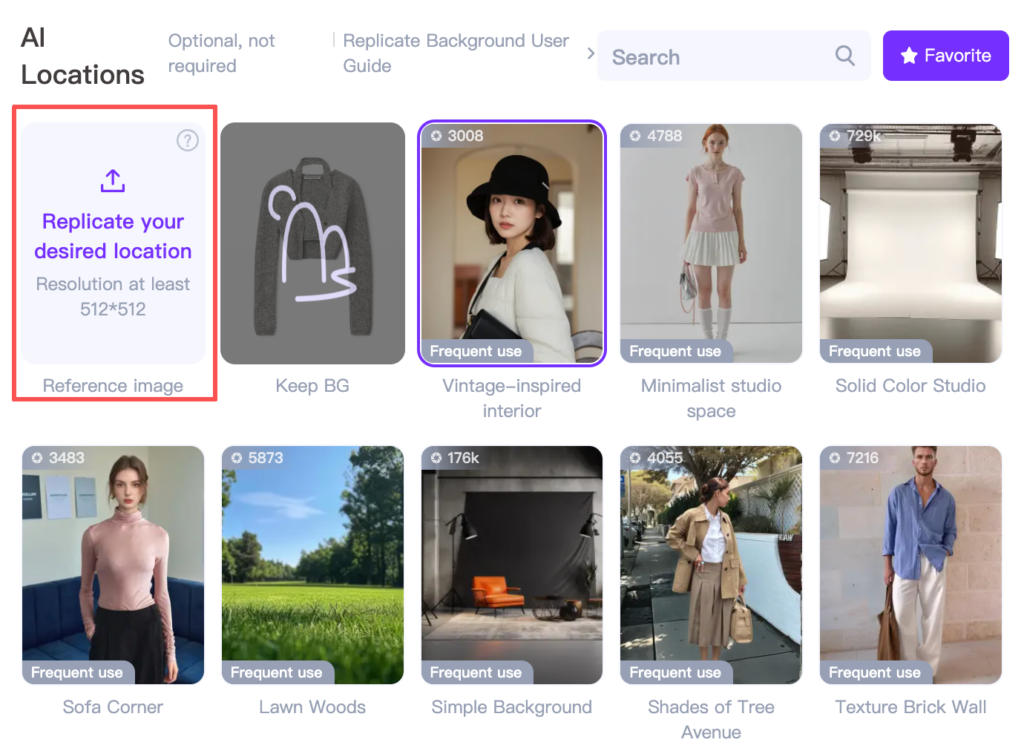Screen dimensions: 1024x751
Task: Choose the Lawn Woods background
Action: point(312,565)
